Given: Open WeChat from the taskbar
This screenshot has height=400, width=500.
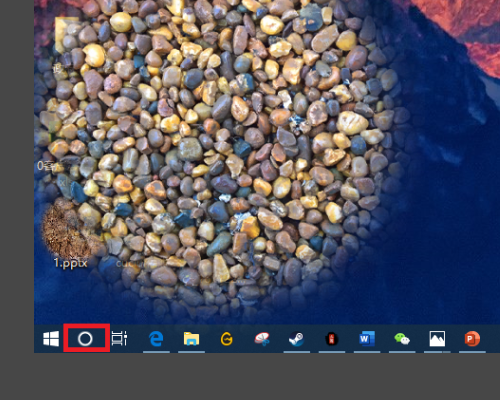Looking at the screenshot, I should [402, 339].
